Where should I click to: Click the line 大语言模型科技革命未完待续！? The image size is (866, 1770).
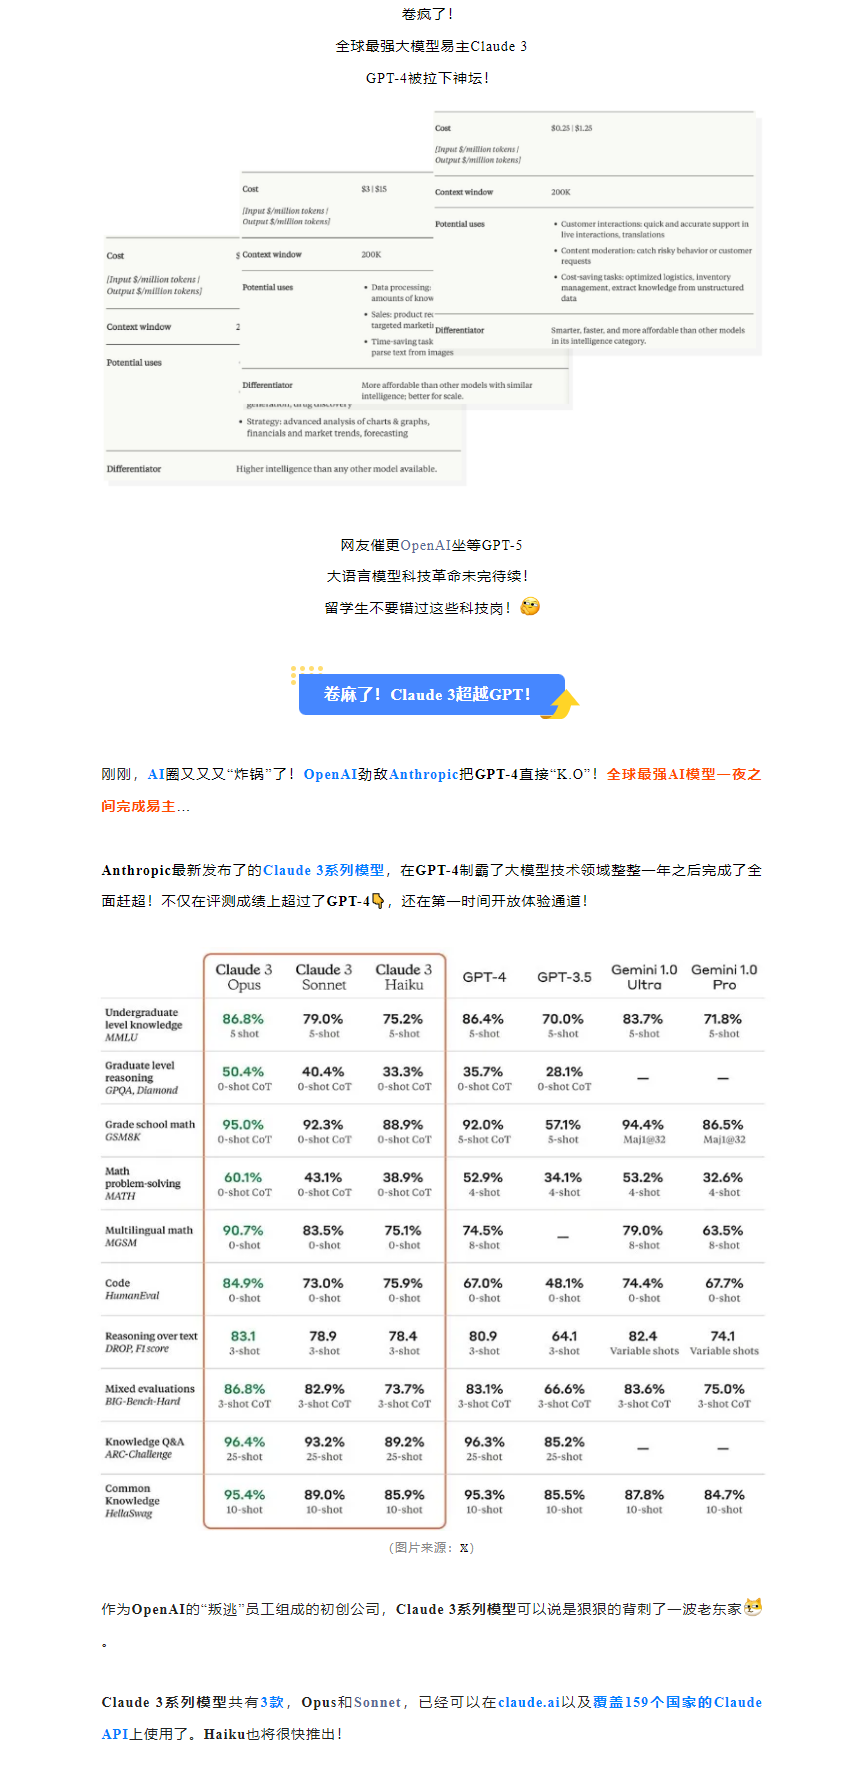tap(428, 576)
